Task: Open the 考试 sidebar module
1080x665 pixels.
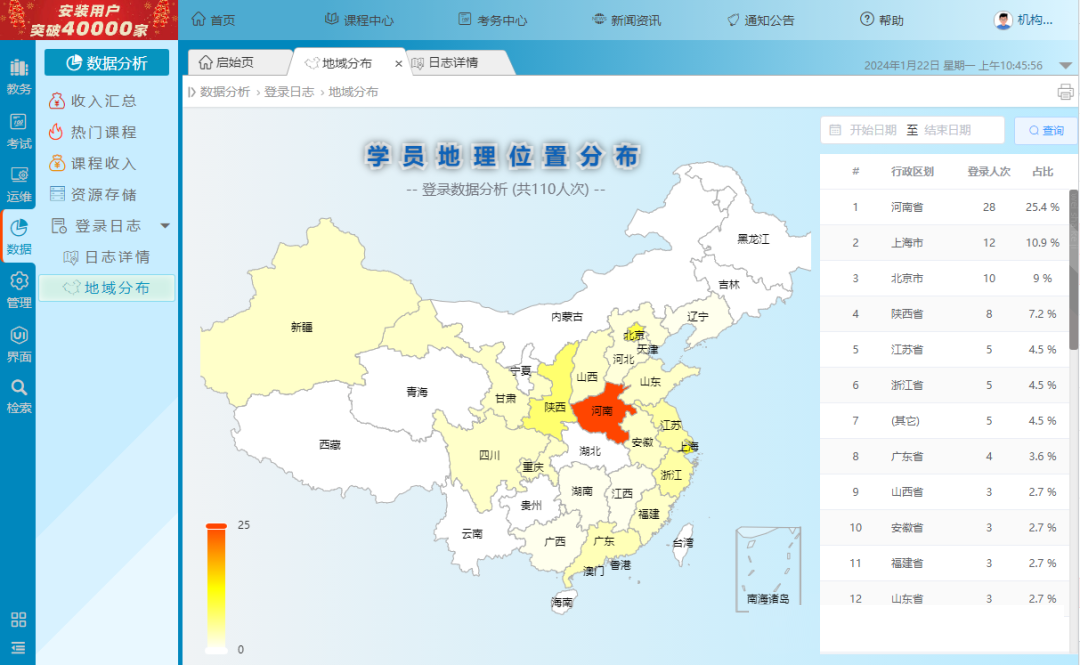Action: 18,131
